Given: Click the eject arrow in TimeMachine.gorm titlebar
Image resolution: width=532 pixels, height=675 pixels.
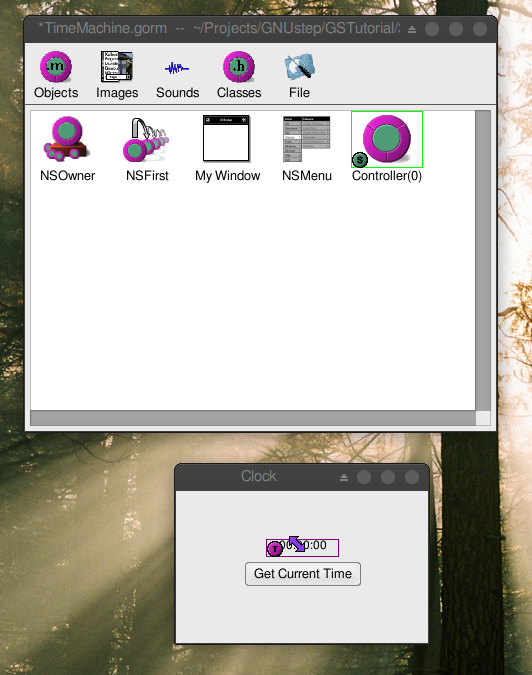Looking at the screenshot, I should click(x=412, y=29).
